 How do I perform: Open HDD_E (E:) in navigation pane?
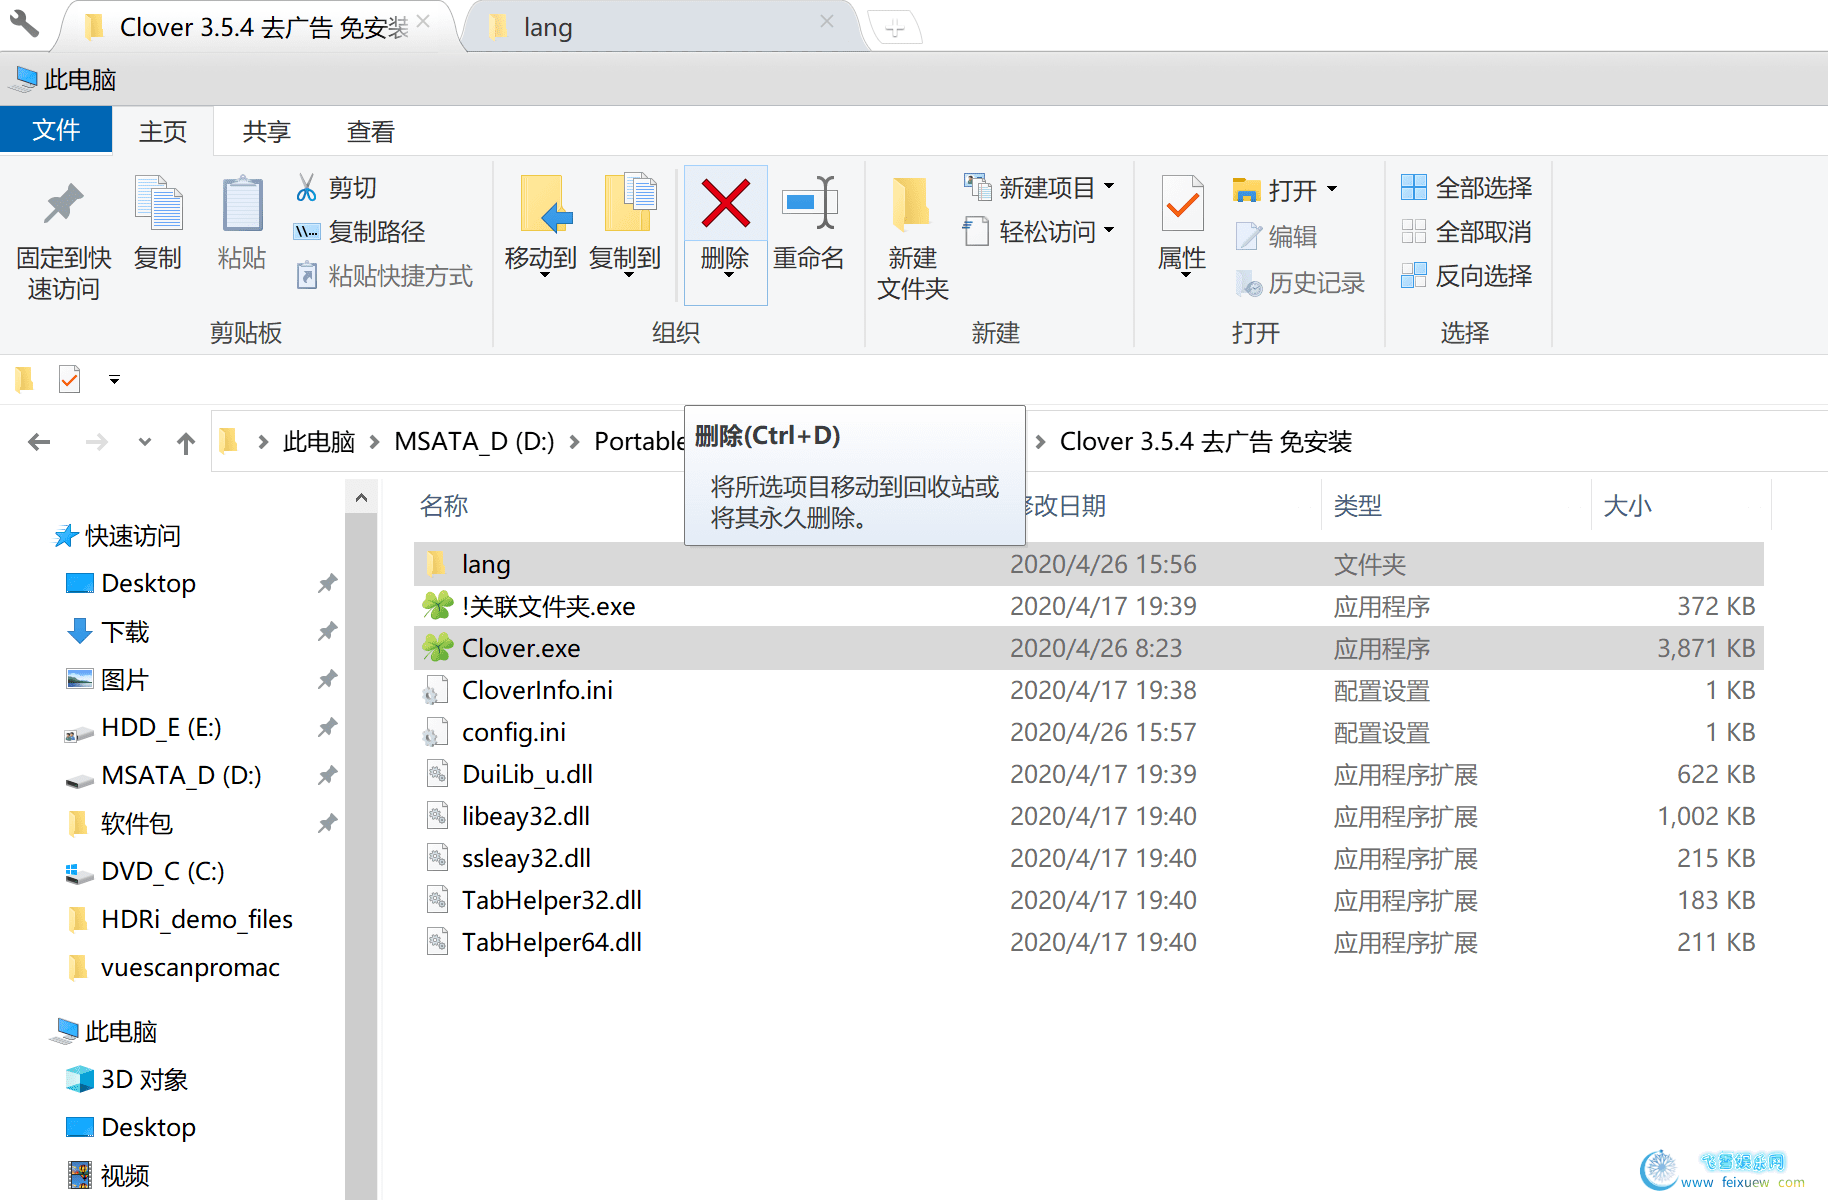[x=143, y=728]
